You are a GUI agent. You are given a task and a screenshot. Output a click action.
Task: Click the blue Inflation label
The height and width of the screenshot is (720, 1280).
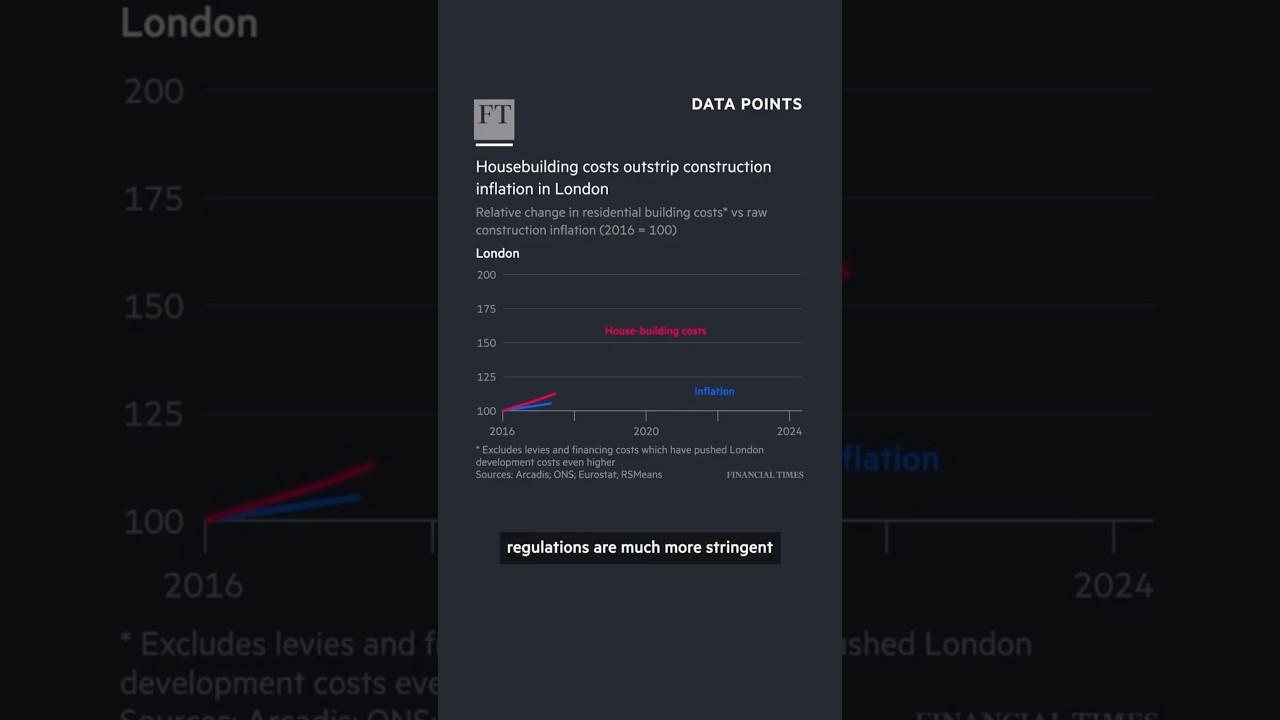point(714,391)
